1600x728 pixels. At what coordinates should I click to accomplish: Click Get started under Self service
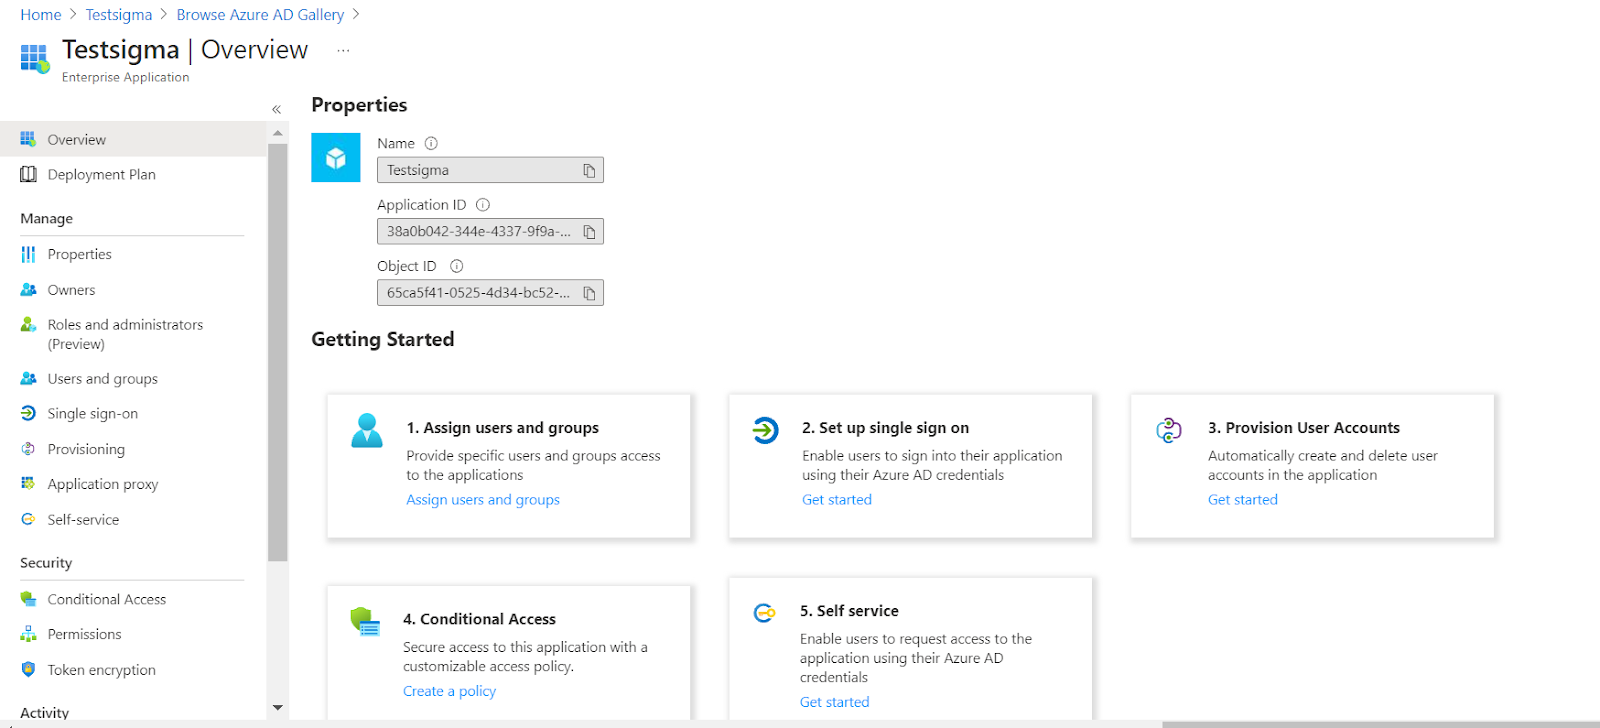point(834,702)
